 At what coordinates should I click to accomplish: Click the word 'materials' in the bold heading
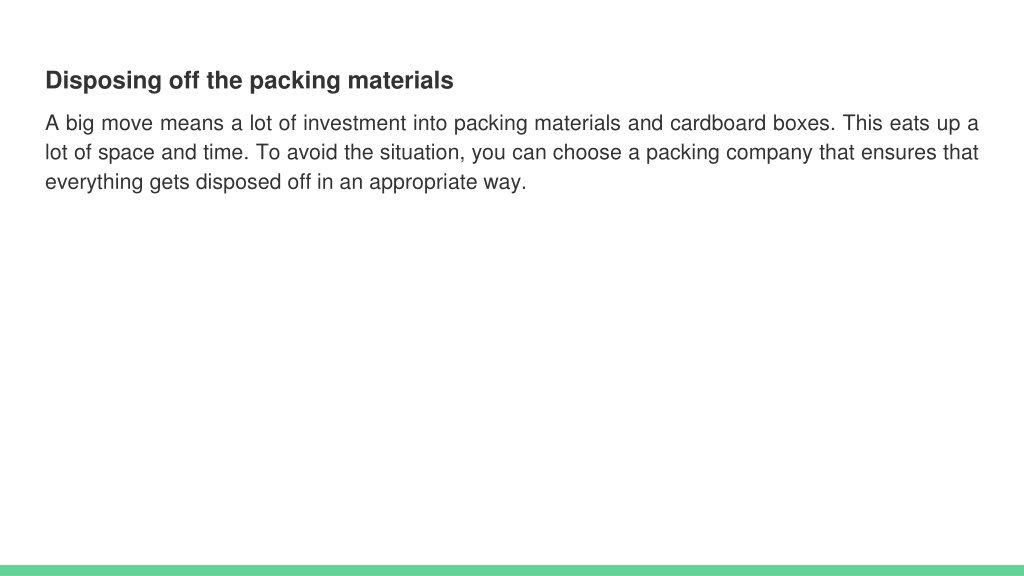[400, 81]
